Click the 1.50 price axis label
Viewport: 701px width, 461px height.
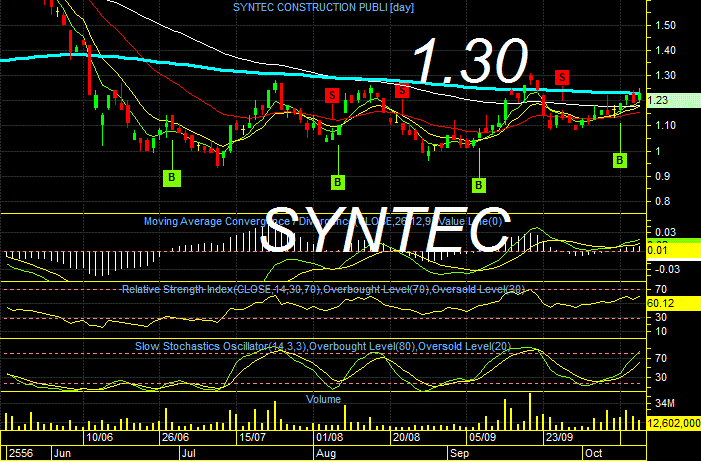tap(665, 25)
